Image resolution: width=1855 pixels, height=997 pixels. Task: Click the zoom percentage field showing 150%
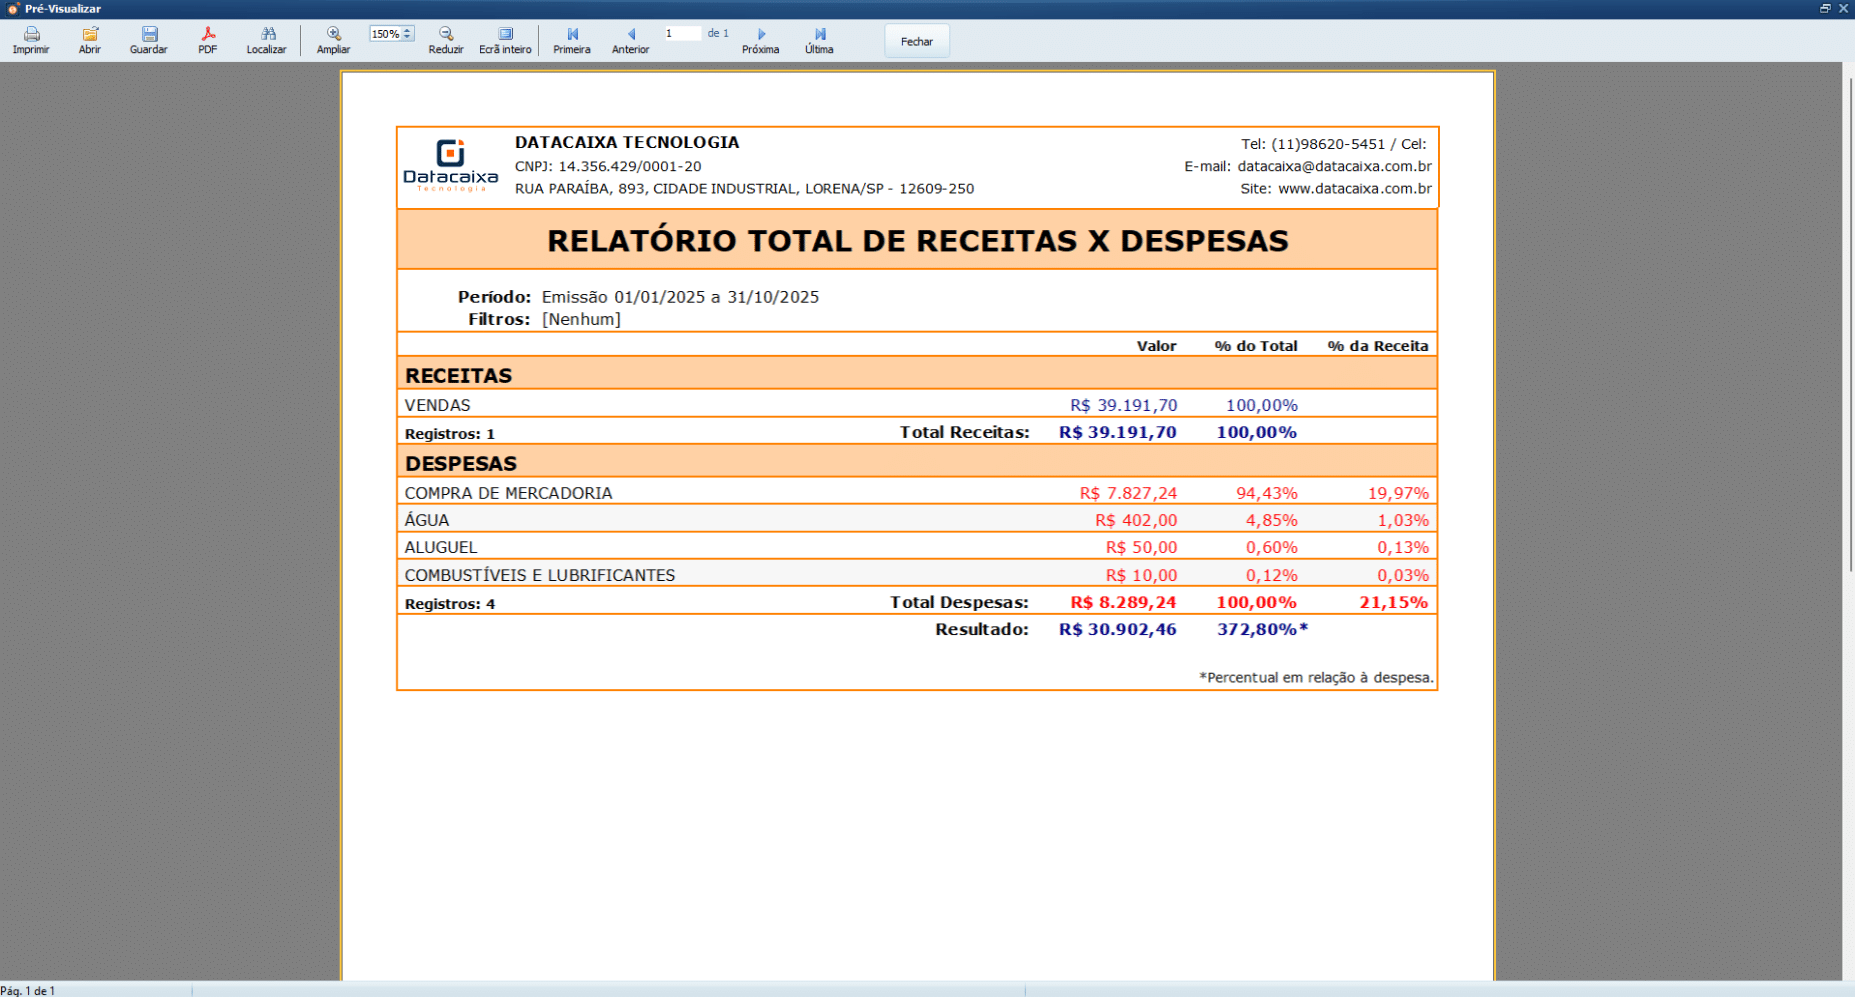coord(385,33)
